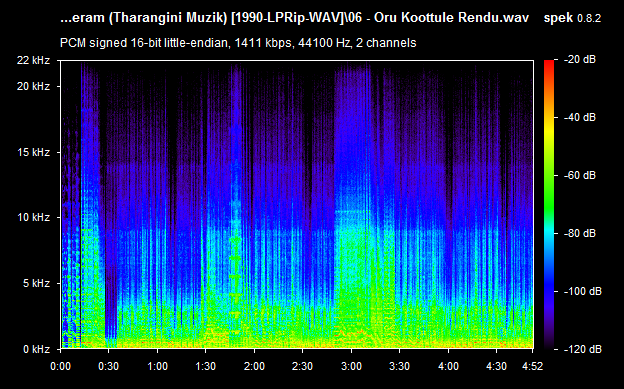Click the 5 kHz frequency label

pos(36,283)
